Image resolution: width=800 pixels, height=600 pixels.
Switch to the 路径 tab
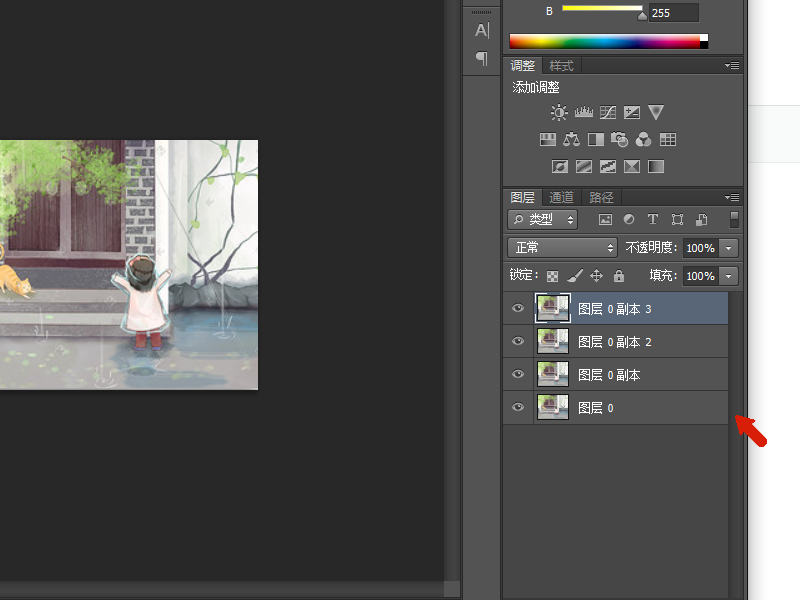click(601, 197)
